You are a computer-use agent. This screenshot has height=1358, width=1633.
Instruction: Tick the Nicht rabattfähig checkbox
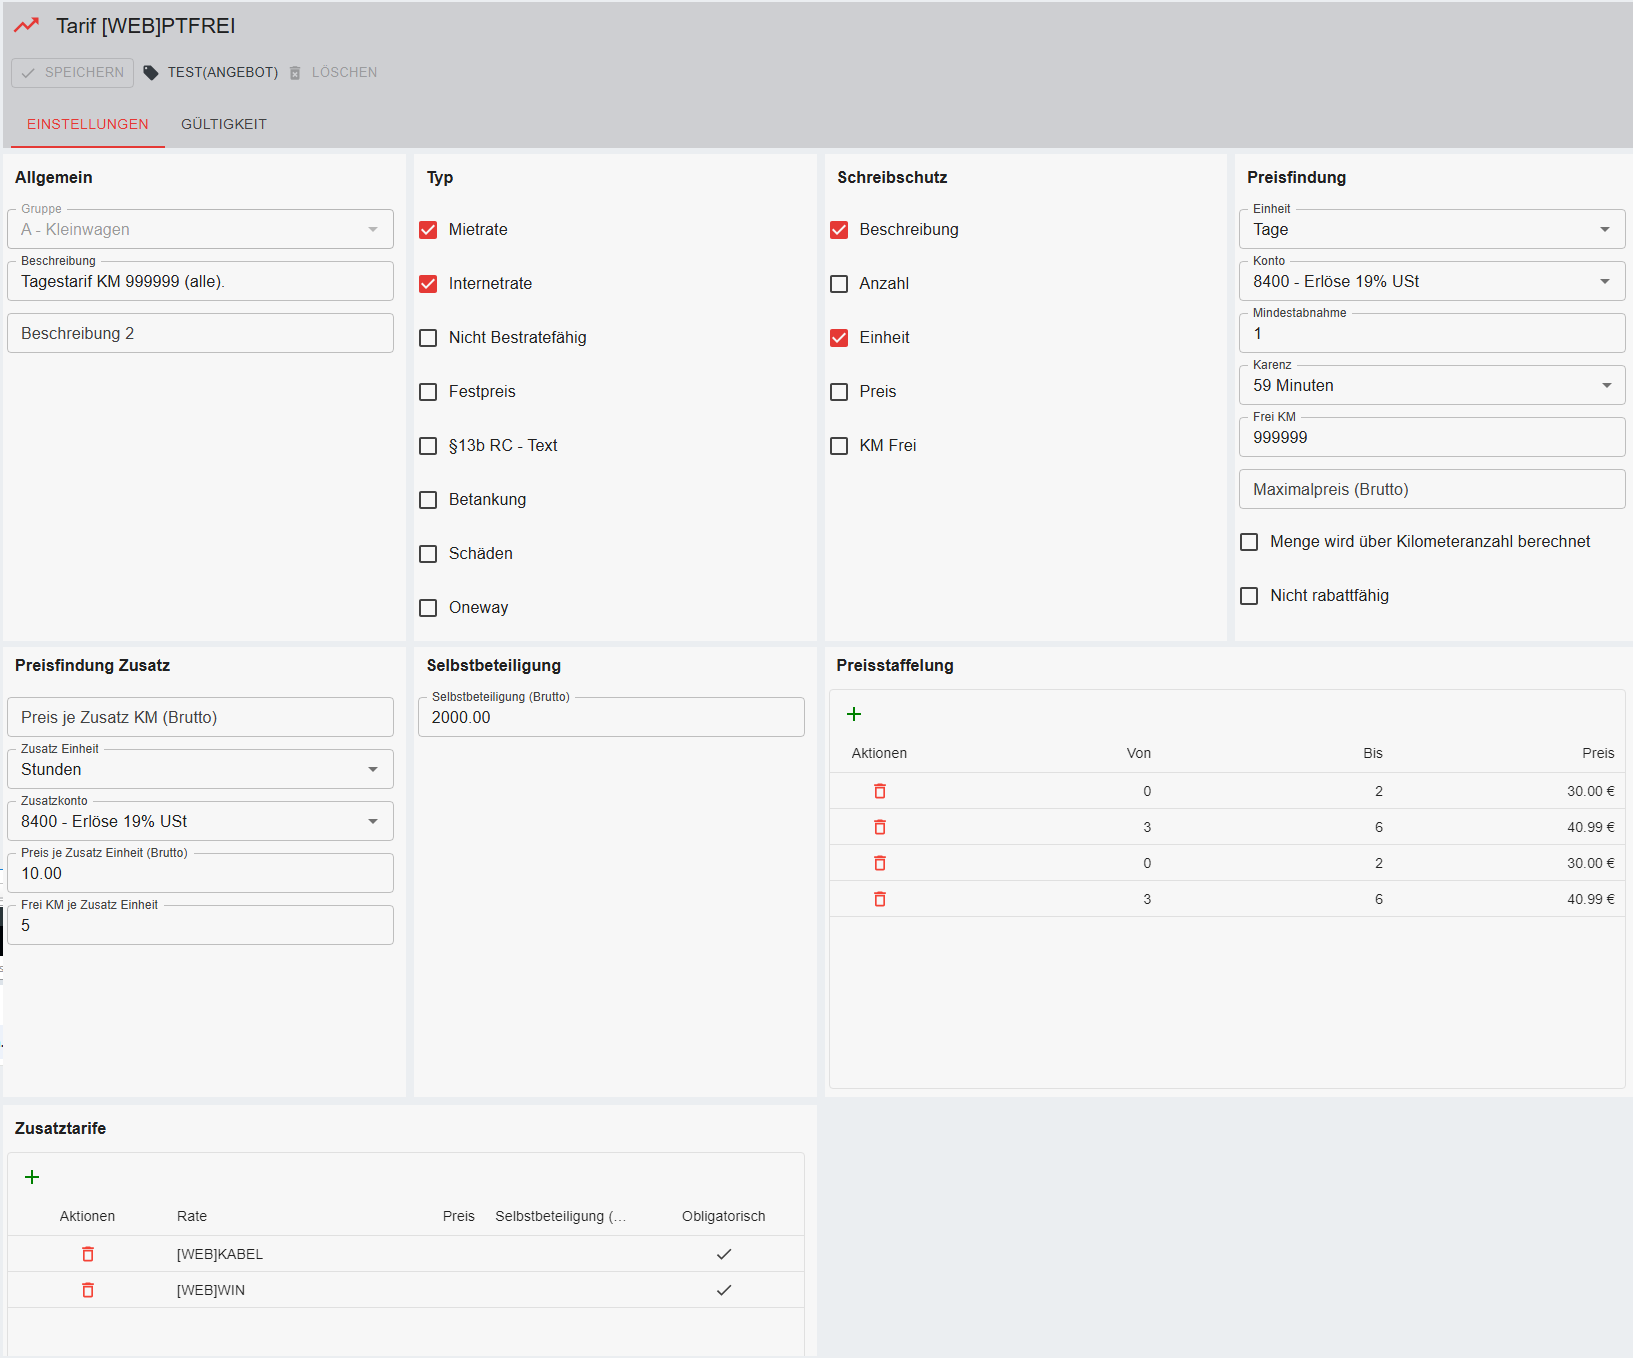coord(1249,596)
